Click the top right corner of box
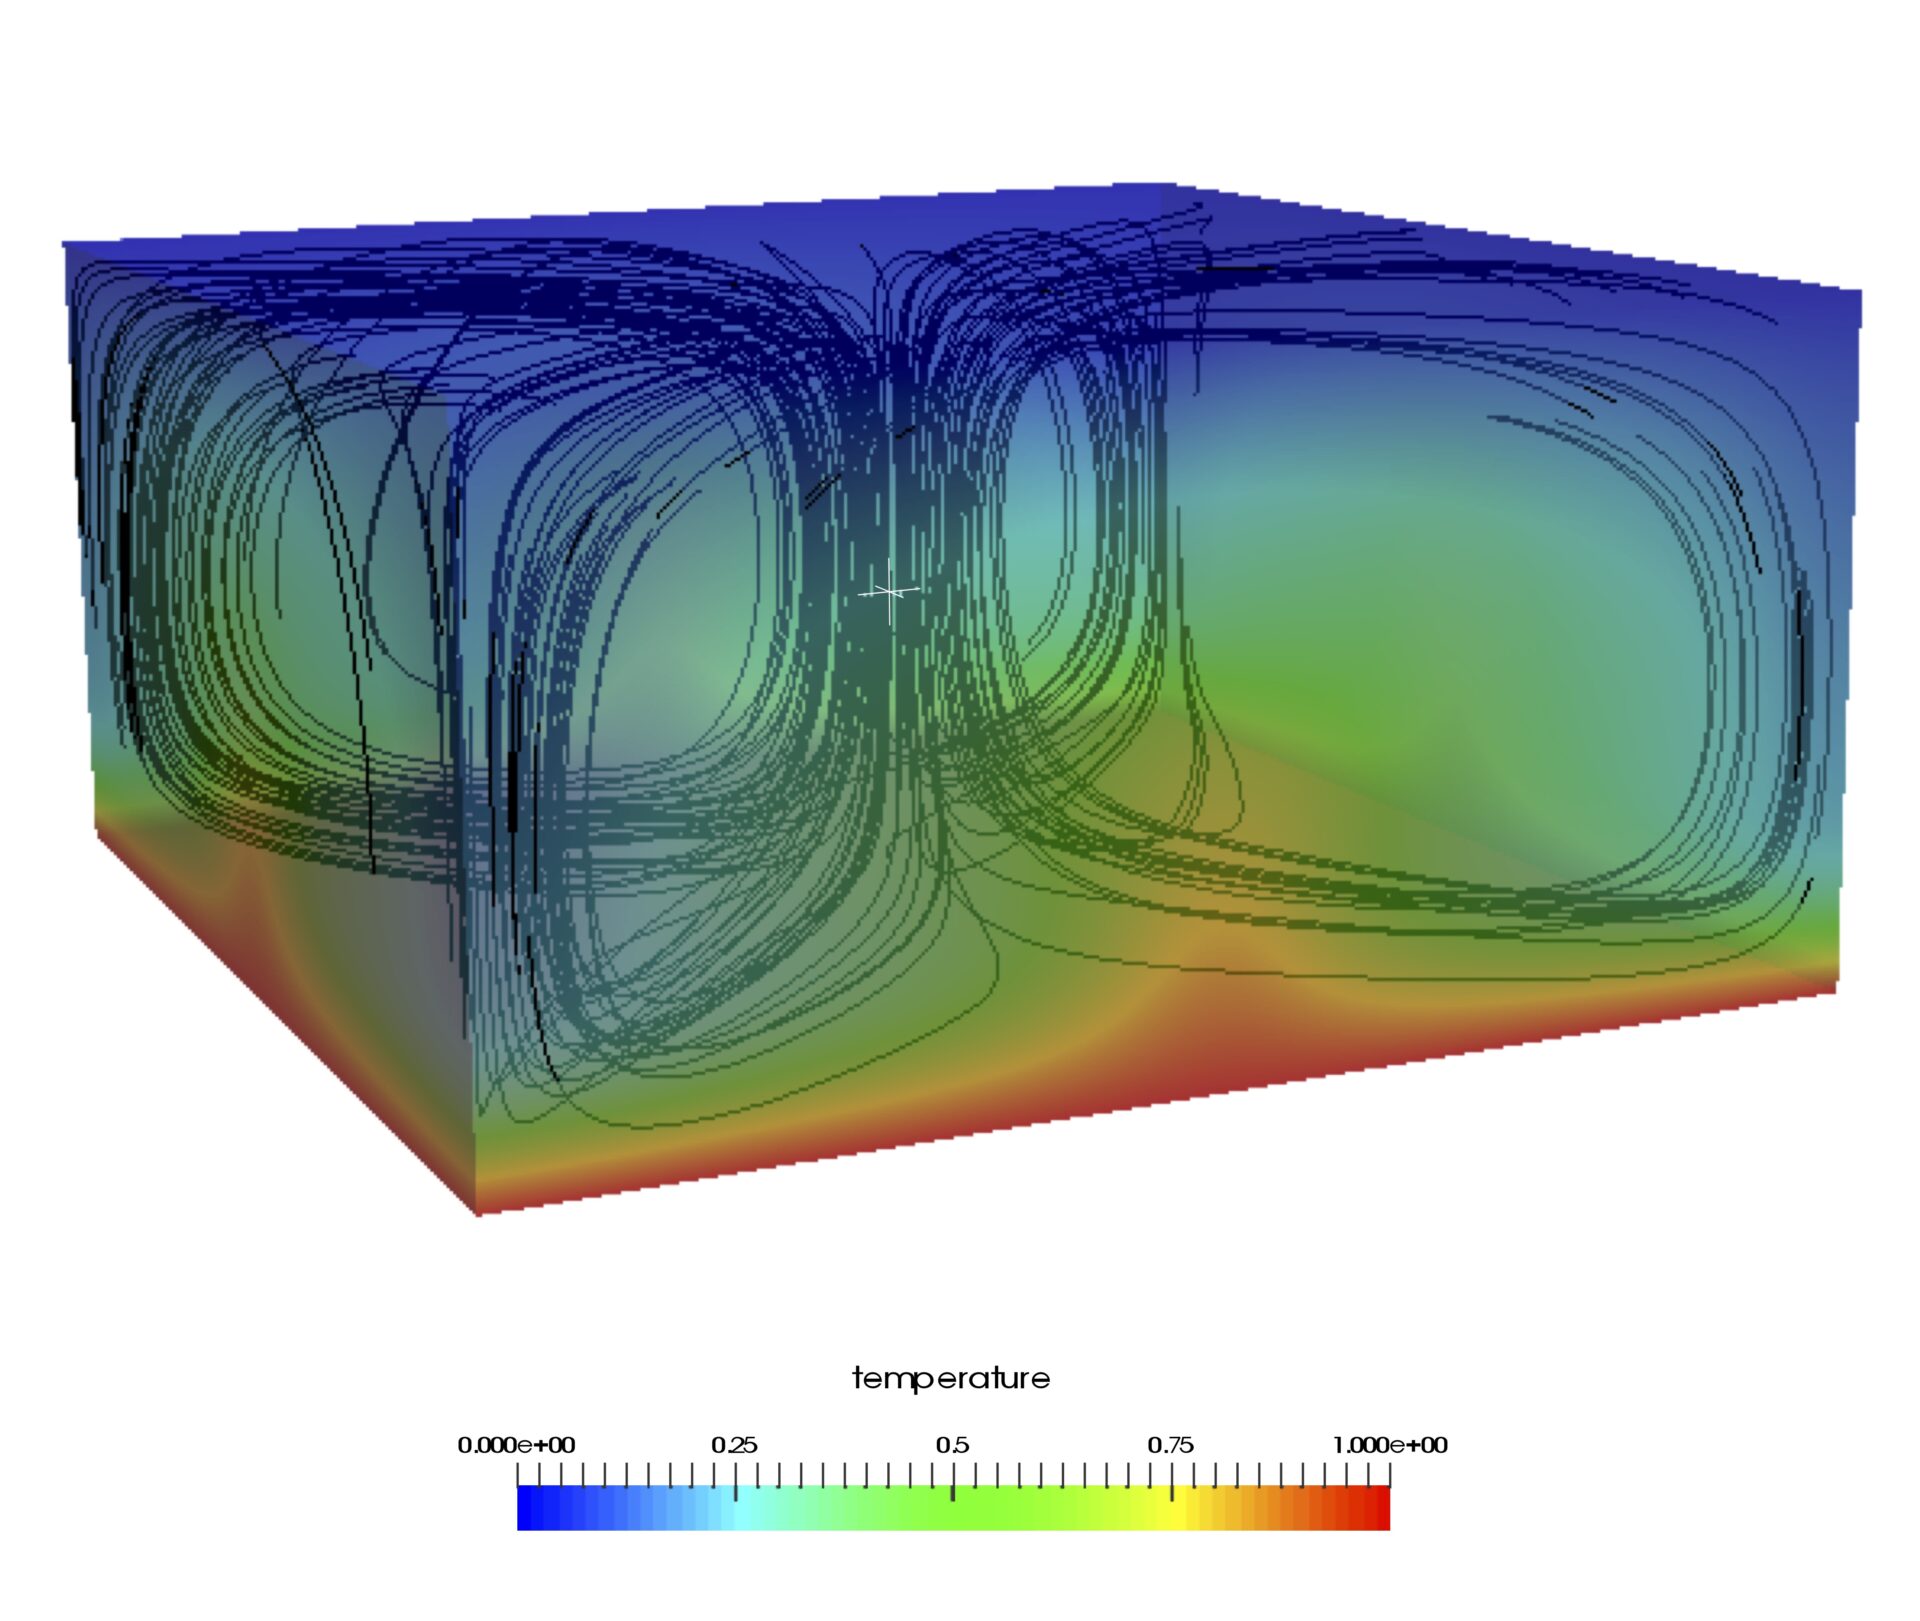Viewport: 1920px width, 1621px height. [1859, 292]
